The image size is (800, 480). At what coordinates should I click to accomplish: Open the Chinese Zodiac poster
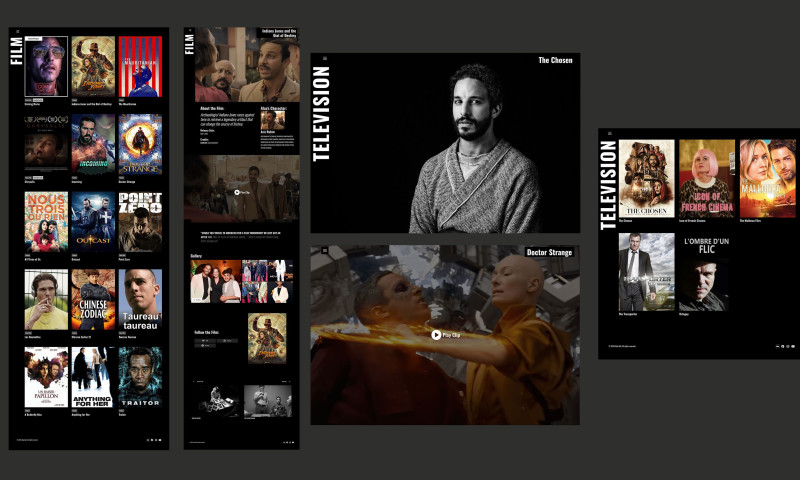(x=93, y=299)
